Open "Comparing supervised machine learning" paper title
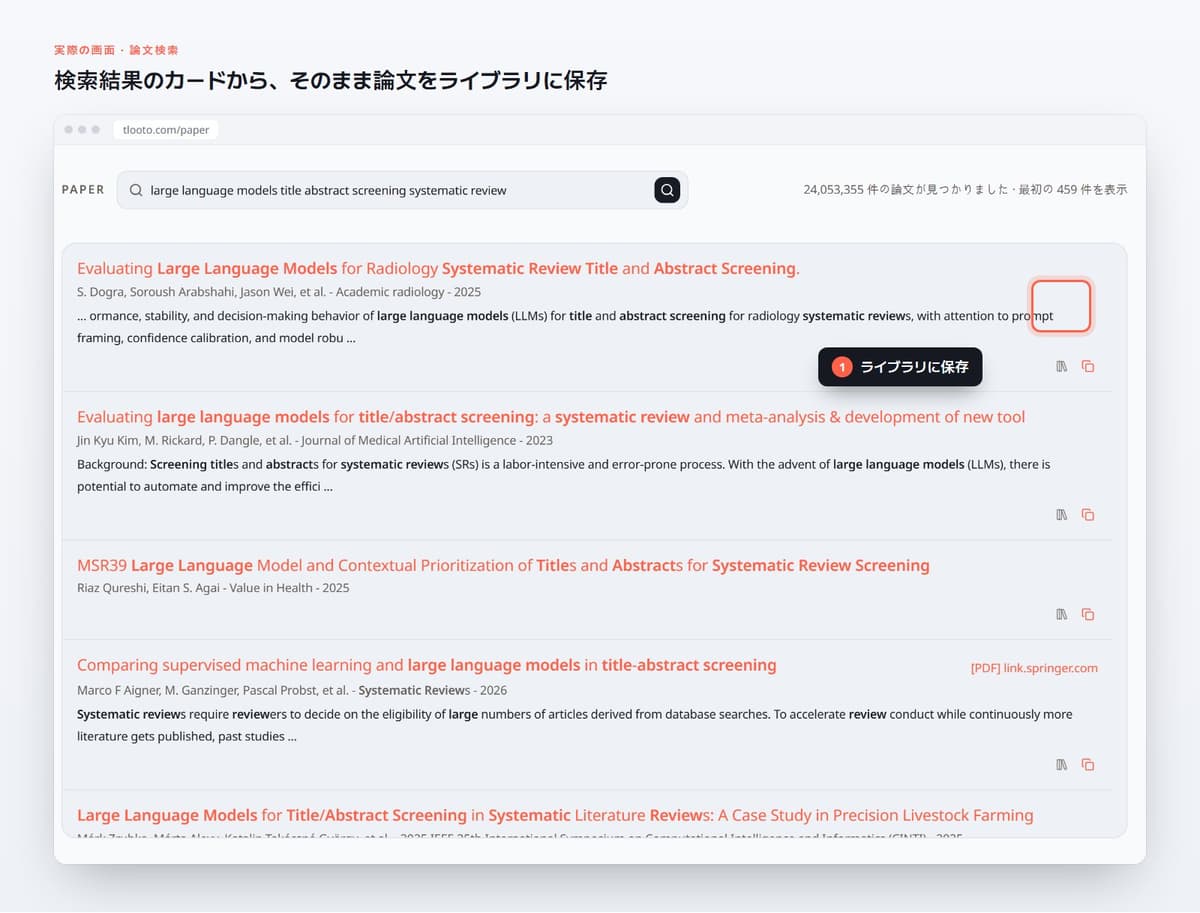The height and width of the screenshot is (913, 1200). click(427, 665)
